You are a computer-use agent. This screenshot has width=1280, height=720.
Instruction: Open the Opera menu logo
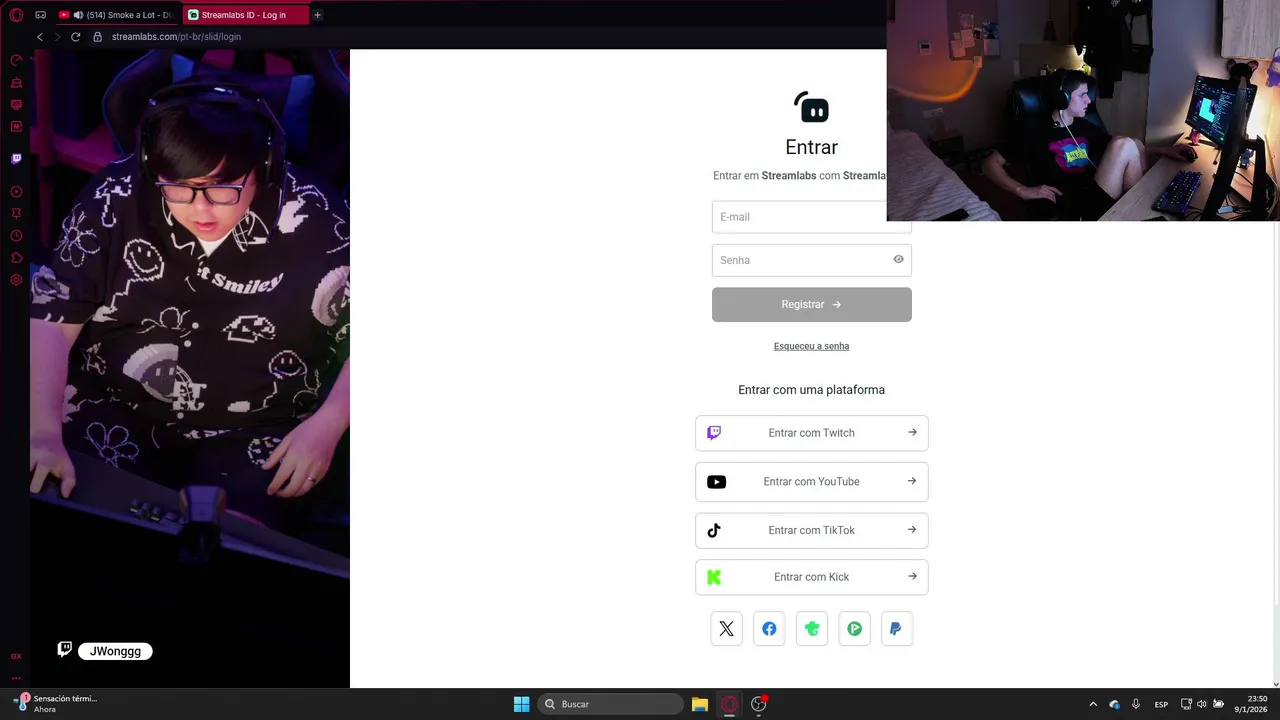16,15
